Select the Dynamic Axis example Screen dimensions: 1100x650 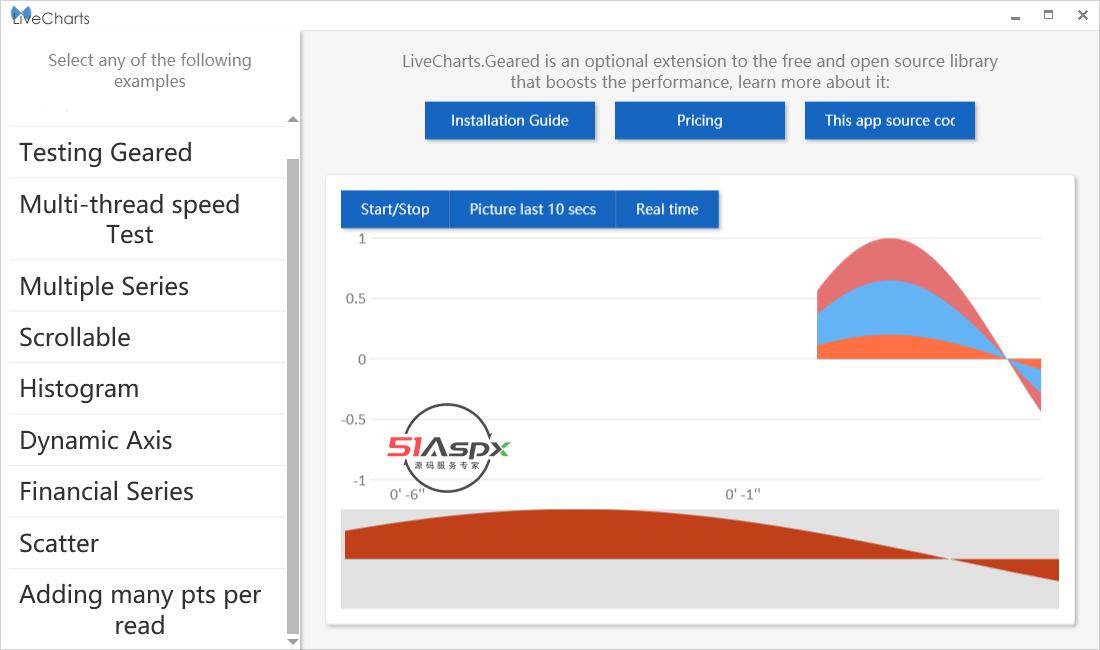click(147, 440)
